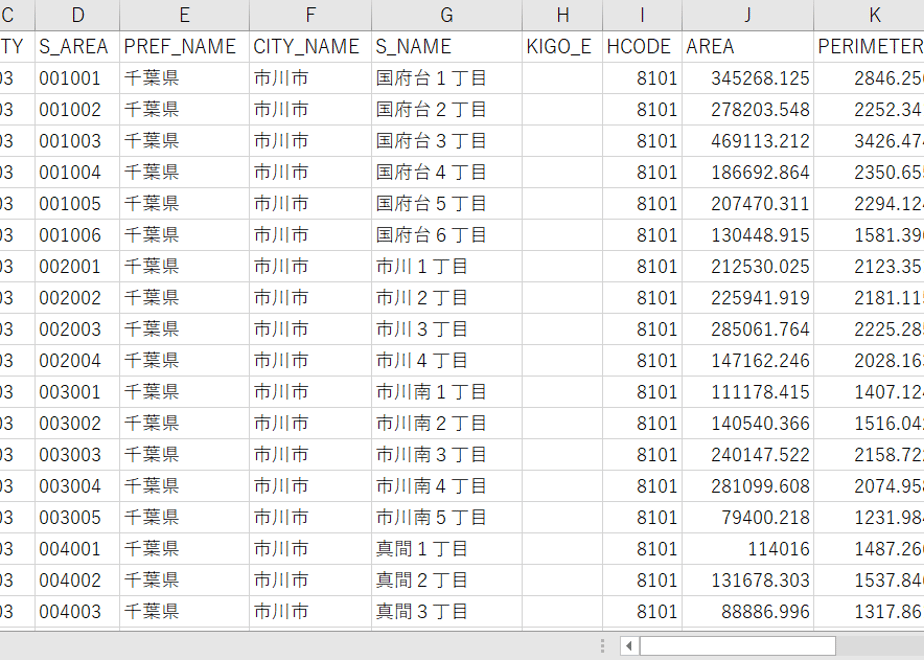Select cell 国府台６丁目
Image resolution: width=924 pixels, height=660 pixels.
click(x=447, y=235)
